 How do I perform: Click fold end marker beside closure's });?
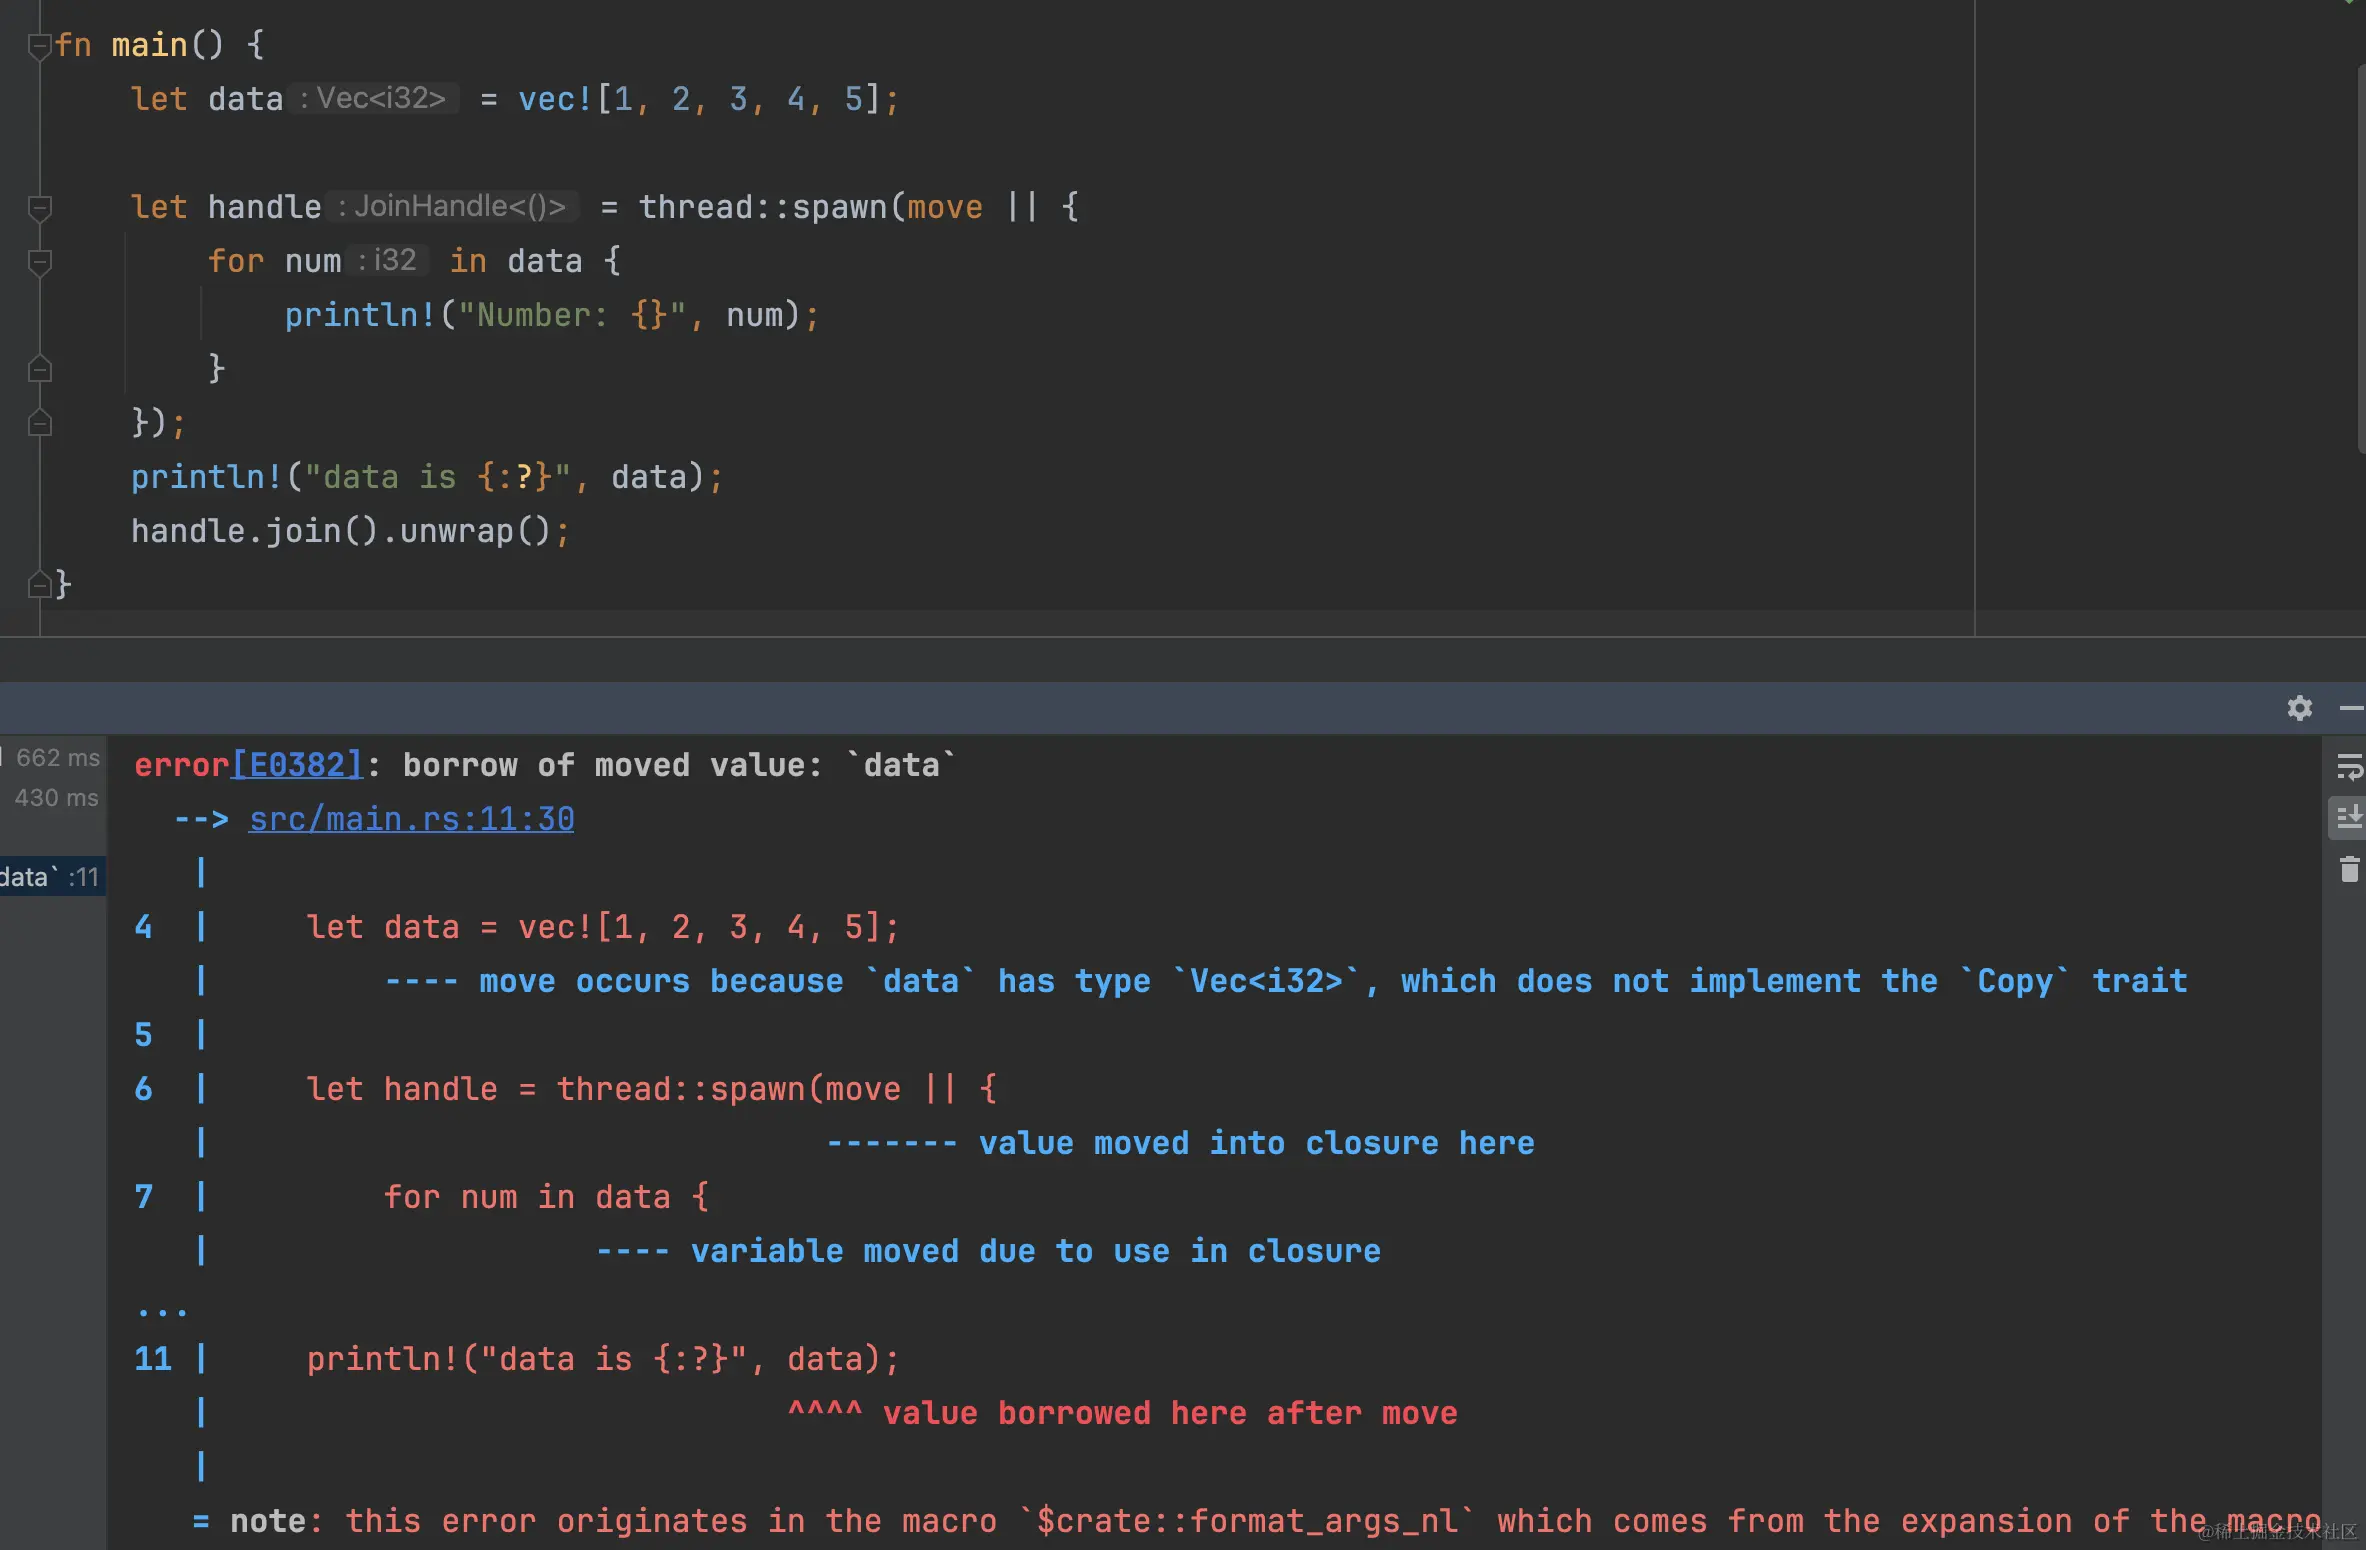[39, 423]
